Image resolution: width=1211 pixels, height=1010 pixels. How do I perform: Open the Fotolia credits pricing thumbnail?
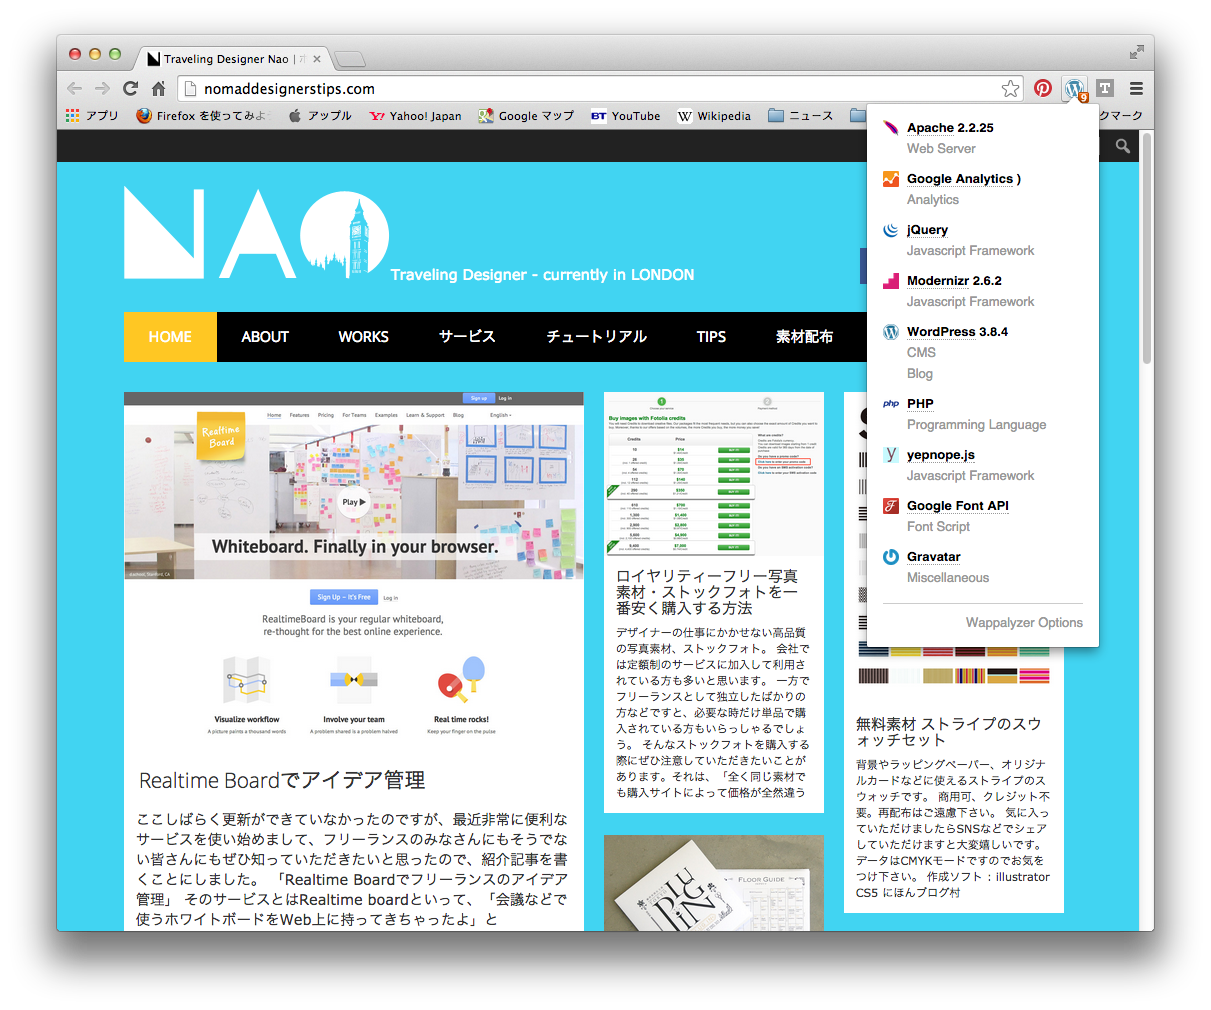pyautogui.click(x=714, y=474)
